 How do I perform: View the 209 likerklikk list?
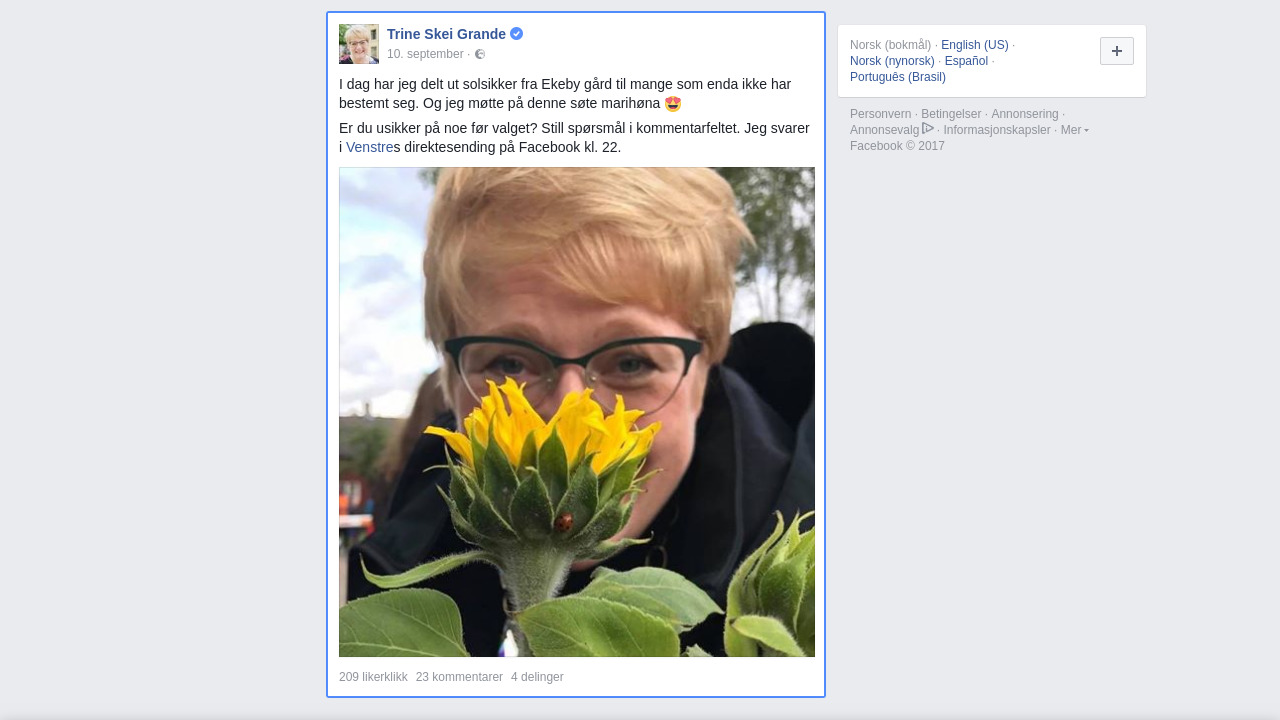(373, 677)
